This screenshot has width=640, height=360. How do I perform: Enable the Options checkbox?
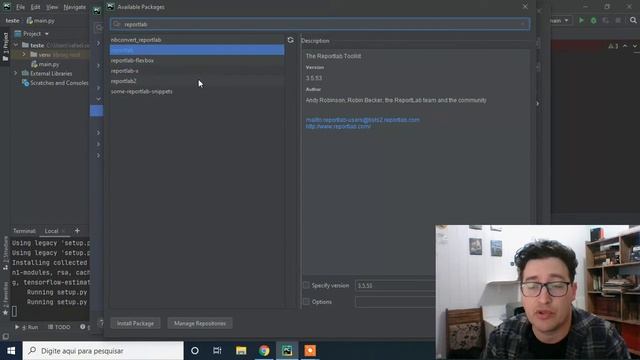pos(306,302)
